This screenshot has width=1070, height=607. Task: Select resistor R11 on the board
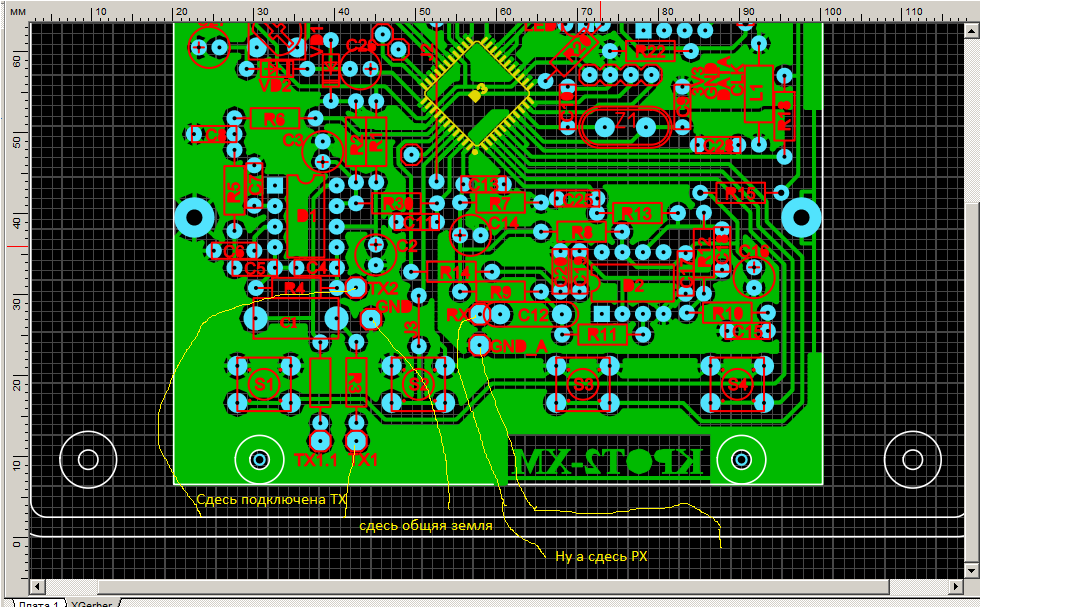tap(603, 334)
